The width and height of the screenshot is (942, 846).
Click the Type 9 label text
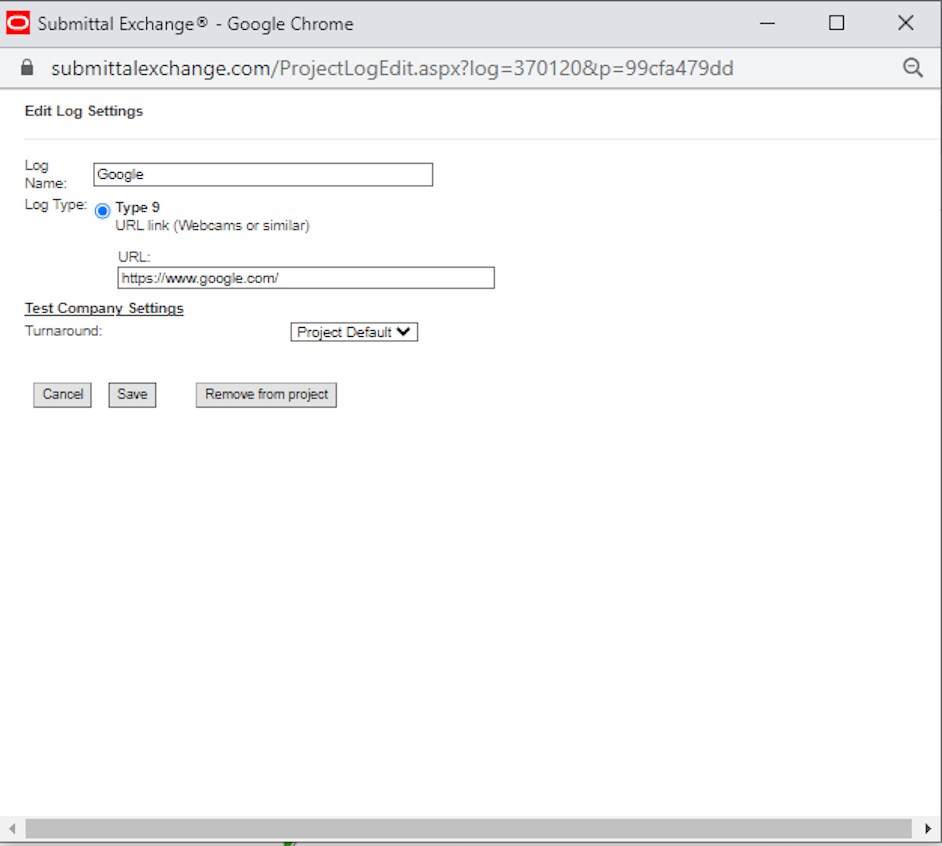coord(138,207)
